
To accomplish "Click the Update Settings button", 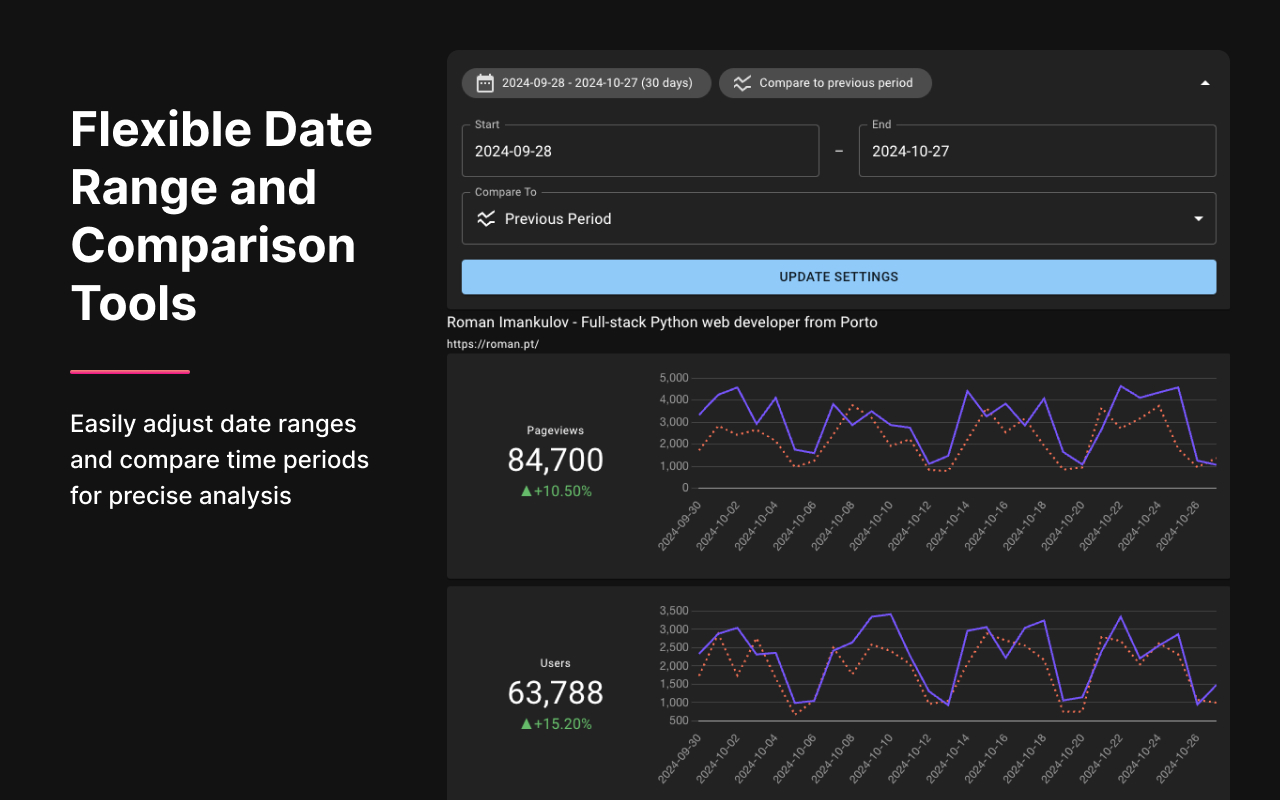I will pyautogui.click(x=839, y=277).
